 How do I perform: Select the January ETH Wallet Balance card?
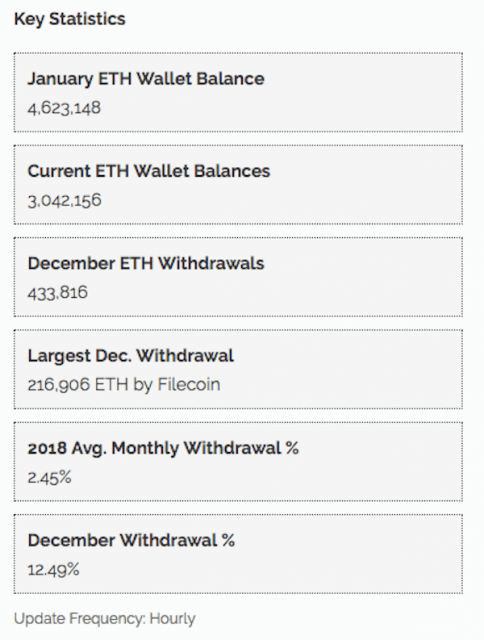click(x=238, y=92)
